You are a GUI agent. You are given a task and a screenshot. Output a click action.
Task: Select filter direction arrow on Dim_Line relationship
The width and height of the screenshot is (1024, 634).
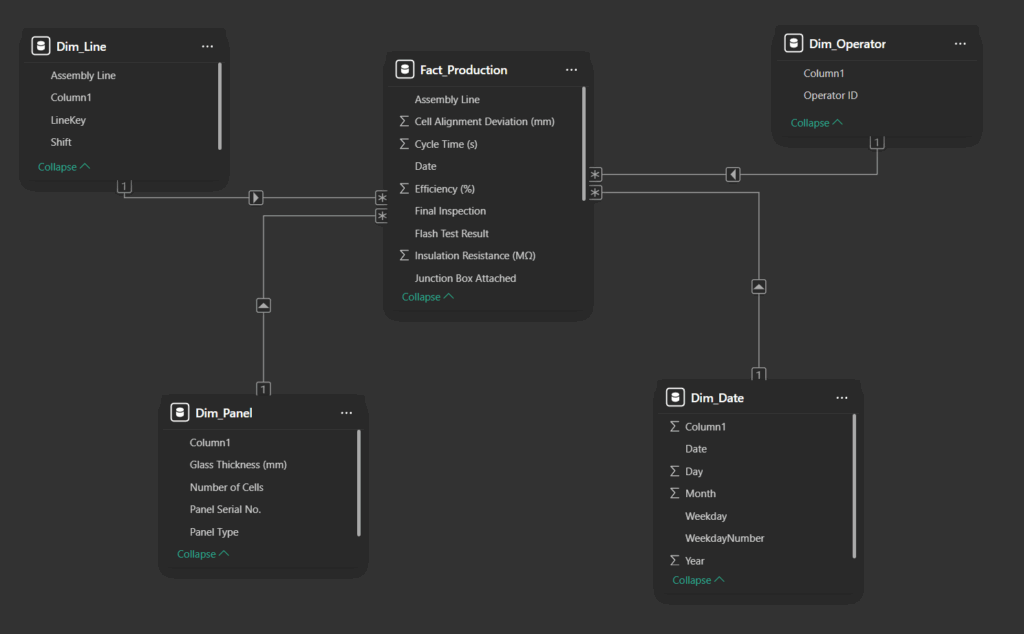coord(256,198)
